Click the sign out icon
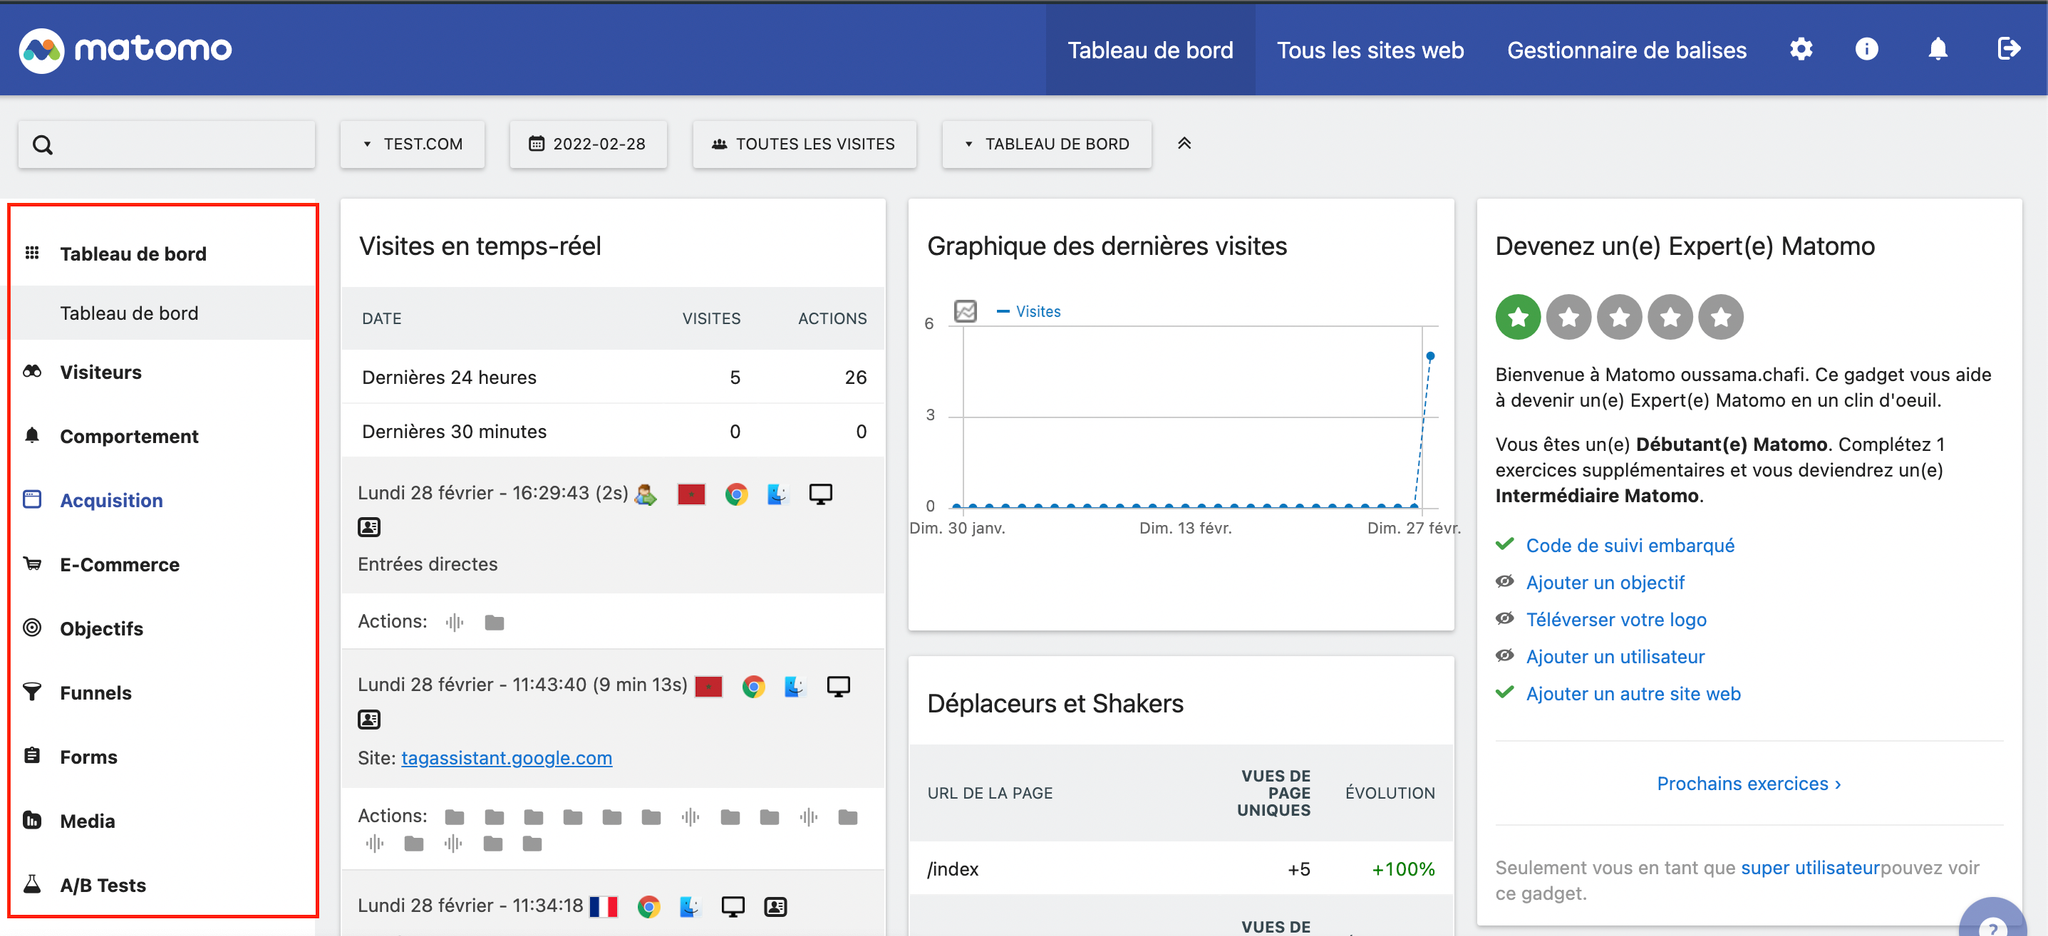The image size is (2048, 936). pyautogui.click(x=2009, y=49)
